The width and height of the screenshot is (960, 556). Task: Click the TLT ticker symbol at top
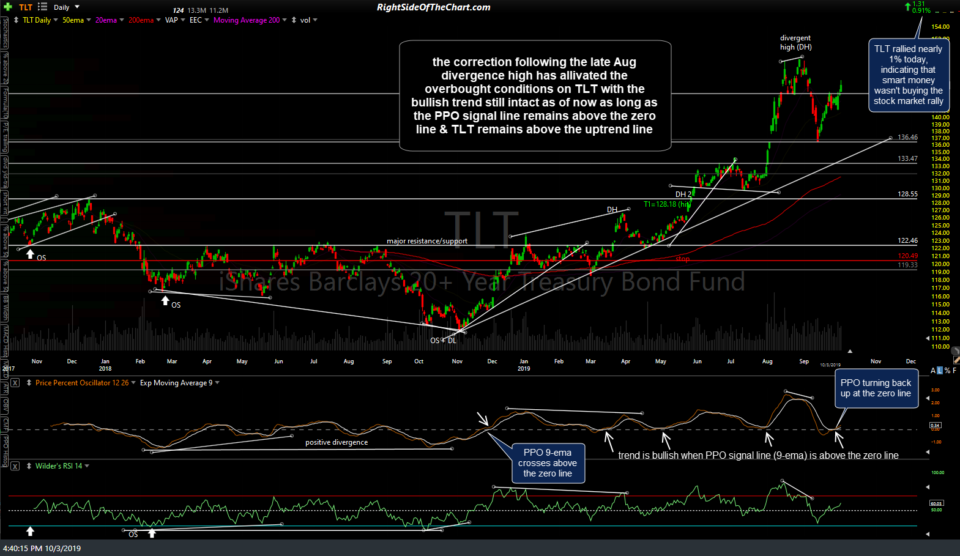click(x=25, y=7)
